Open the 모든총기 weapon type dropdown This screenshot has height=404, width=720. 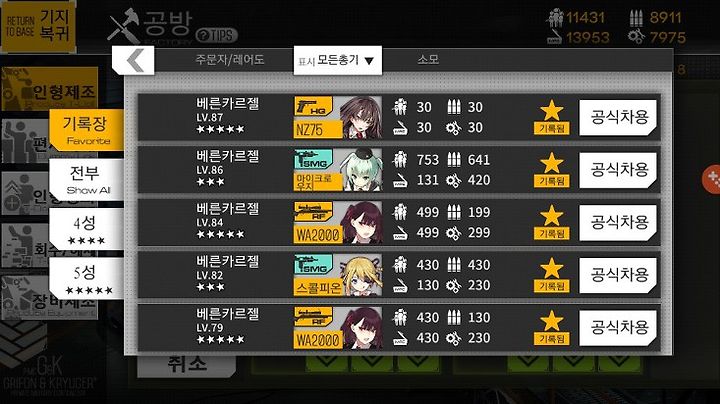point(338,60)
